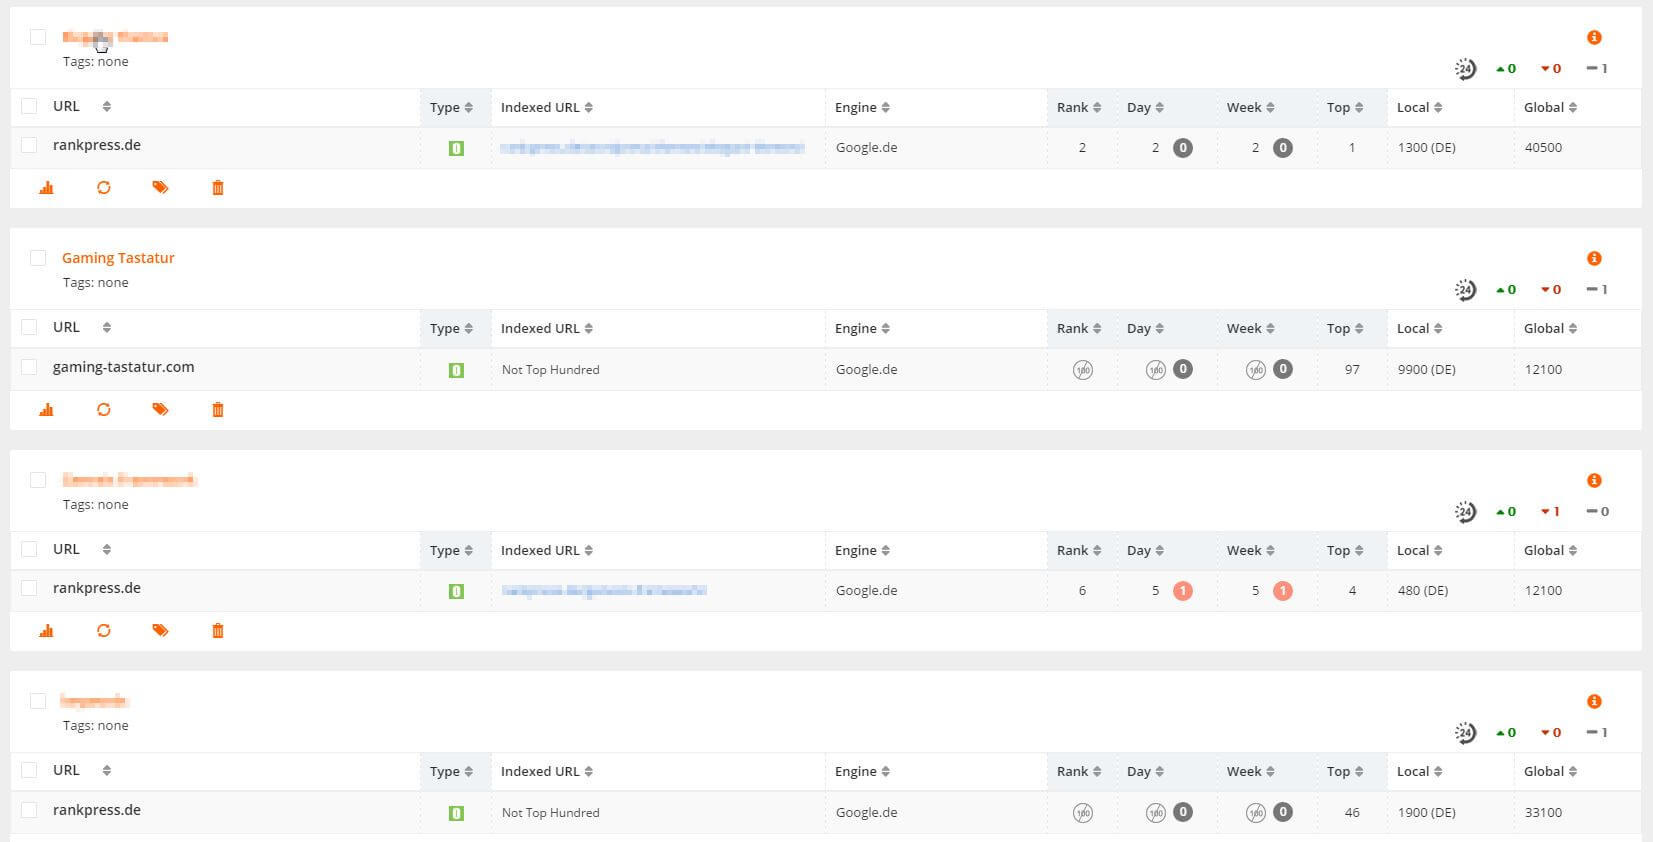Click 'Tags: none' under Gaming Tastatur

(96, 283)
